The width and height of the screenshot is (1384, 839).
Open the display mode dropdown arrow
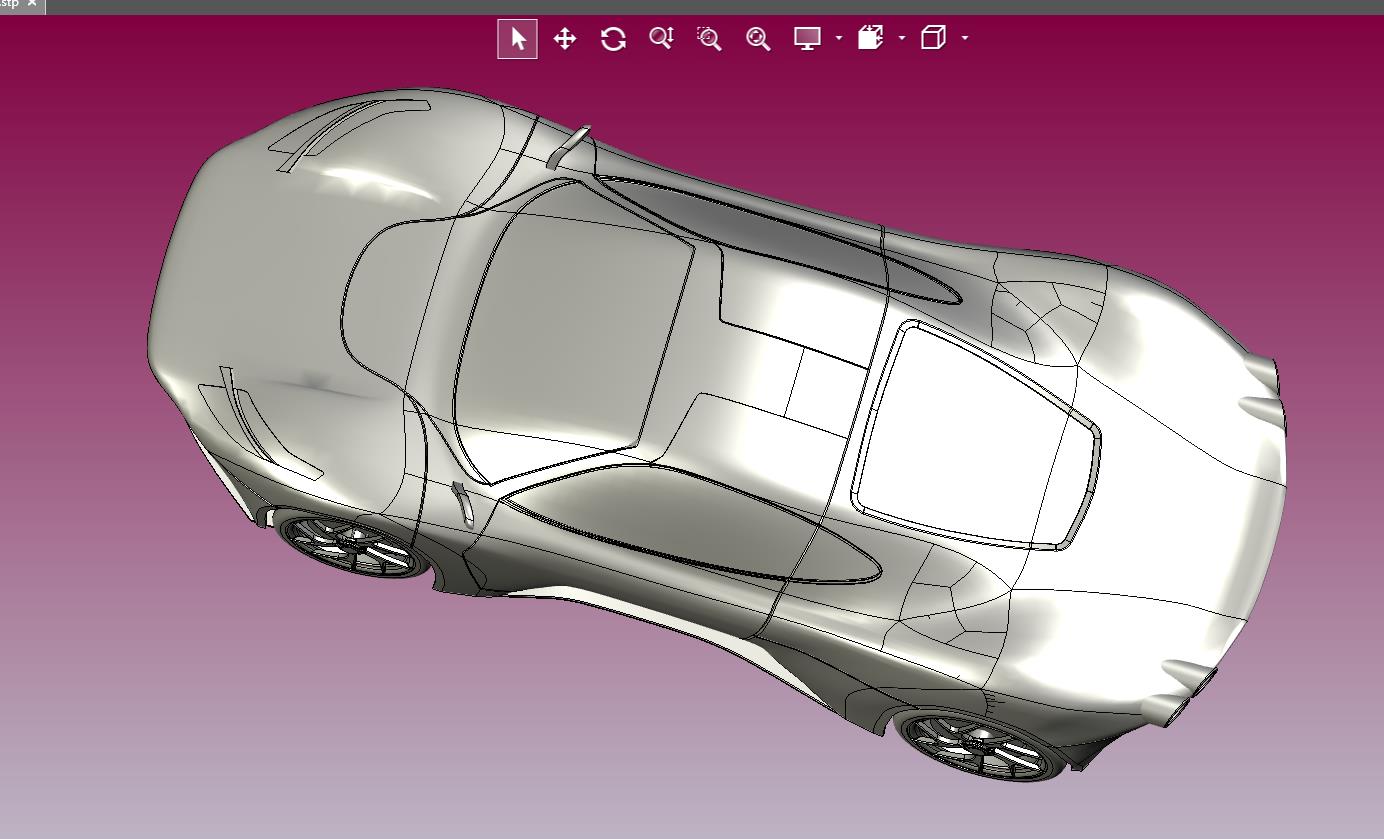pyautogui.click(x=839, y=39)
